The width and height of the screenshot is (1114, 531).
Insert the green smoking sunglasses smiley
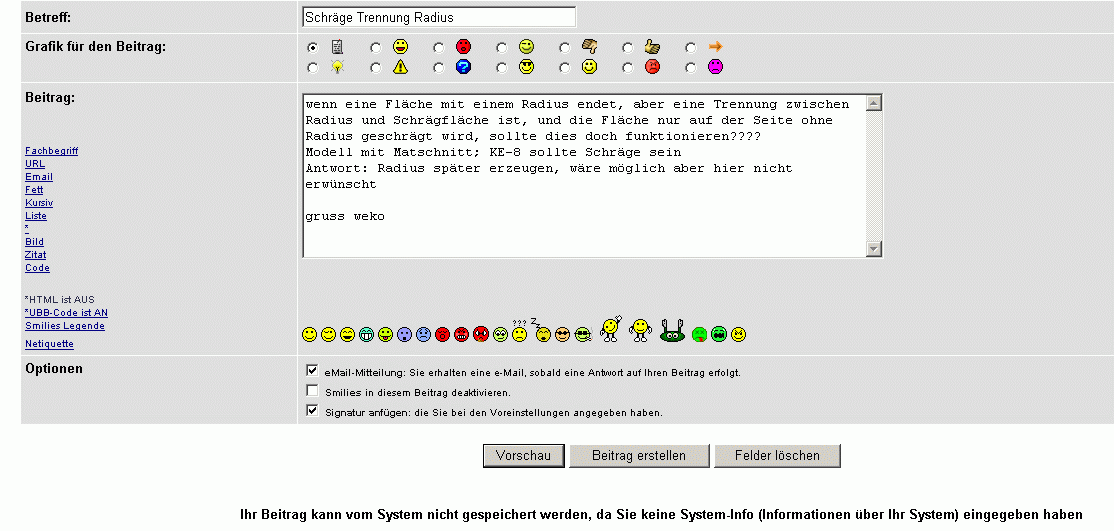(583, 335)
